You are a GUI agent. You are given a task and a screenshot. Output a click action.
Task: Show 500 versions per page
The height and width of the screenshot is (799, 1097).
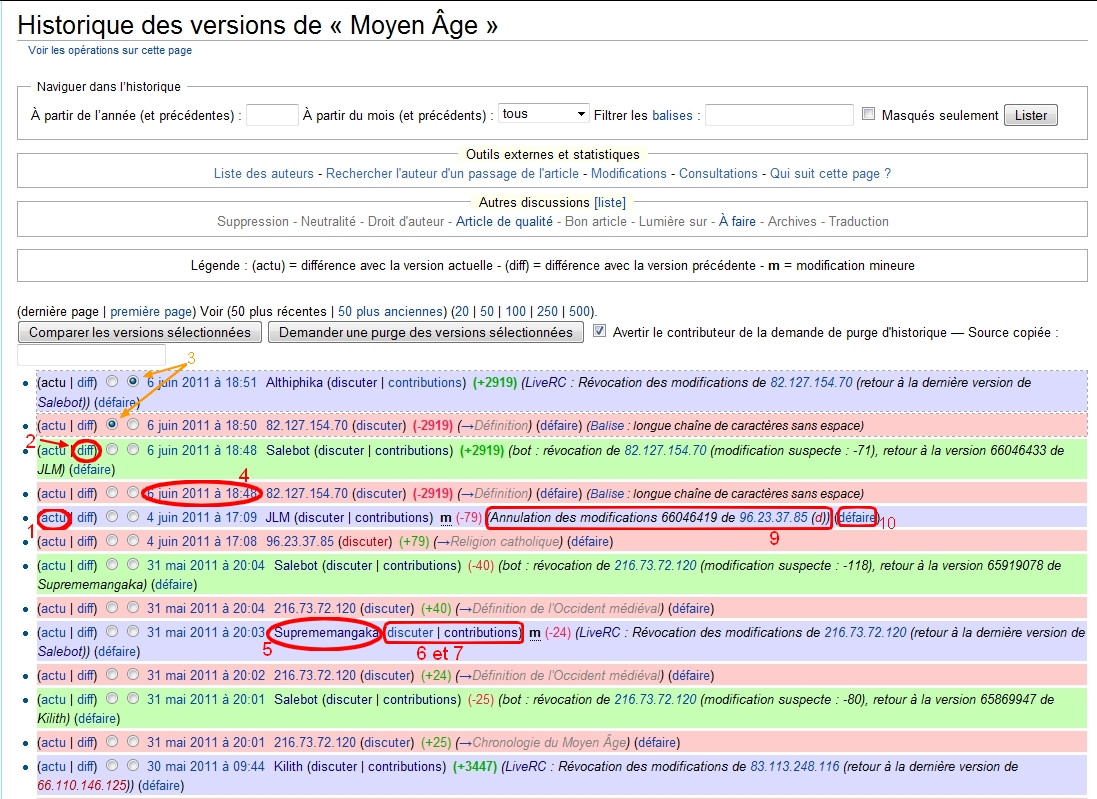[579, 311]
